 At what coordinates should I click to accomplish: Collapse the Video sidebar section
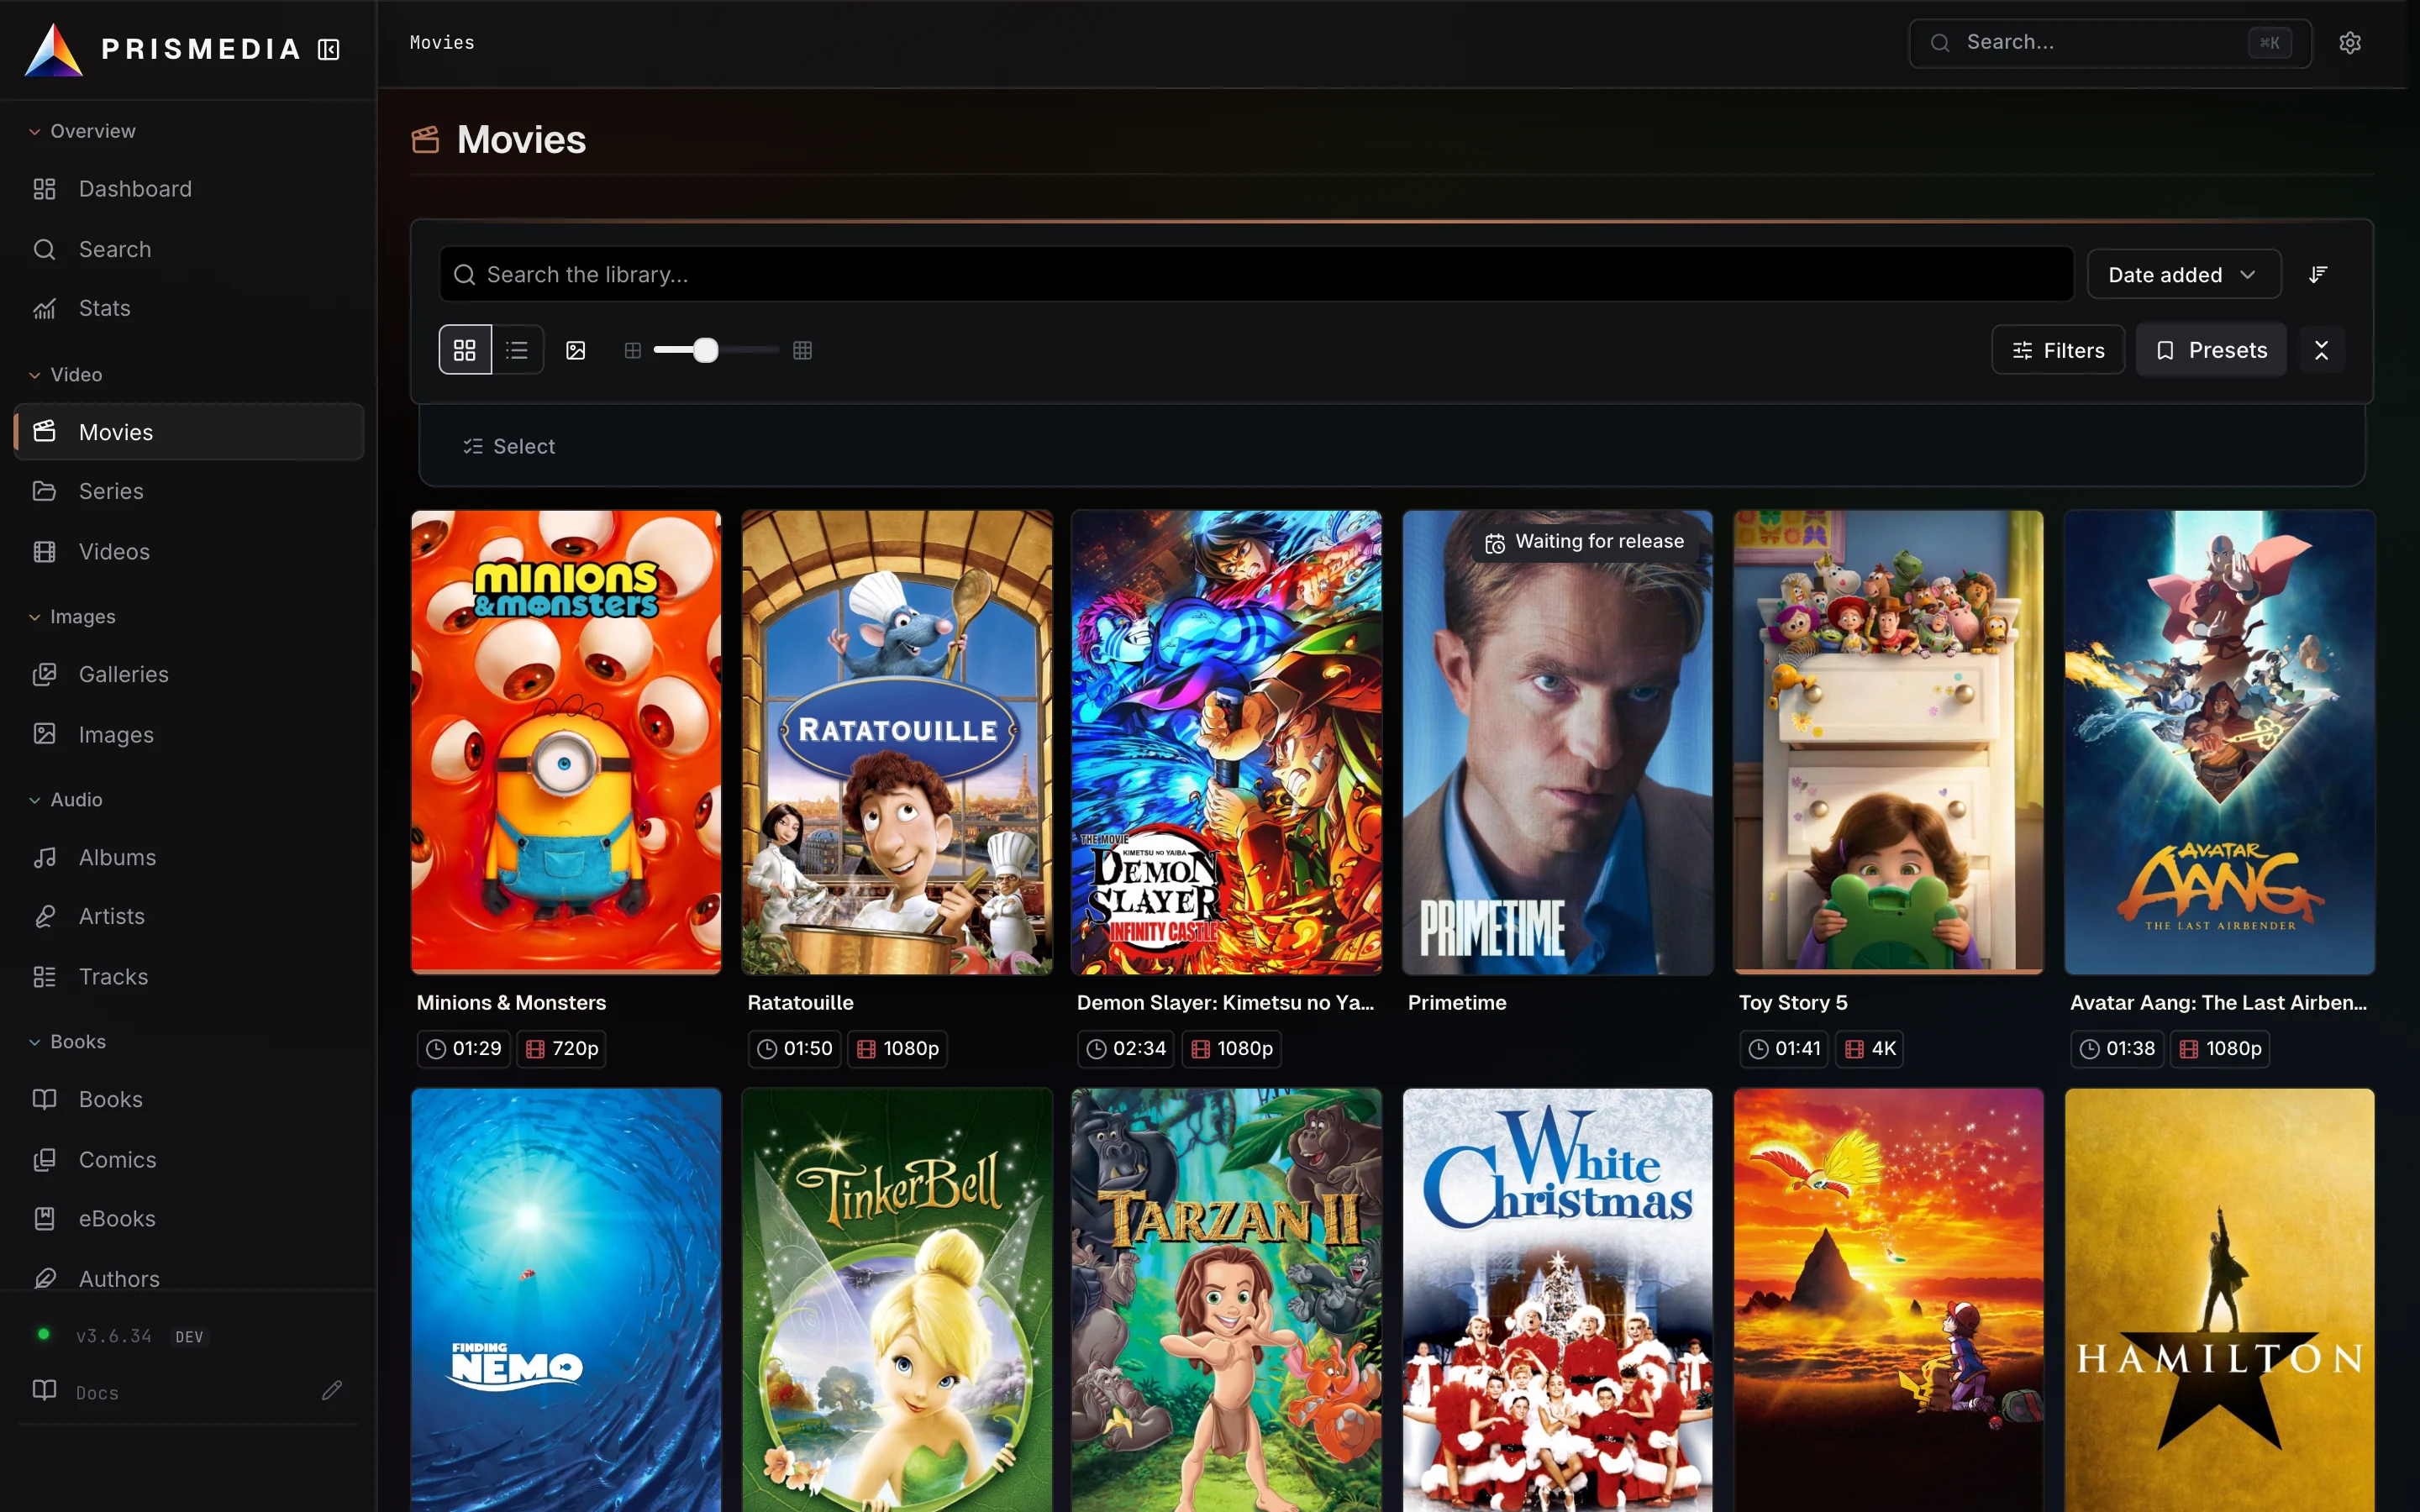[66, 374]
